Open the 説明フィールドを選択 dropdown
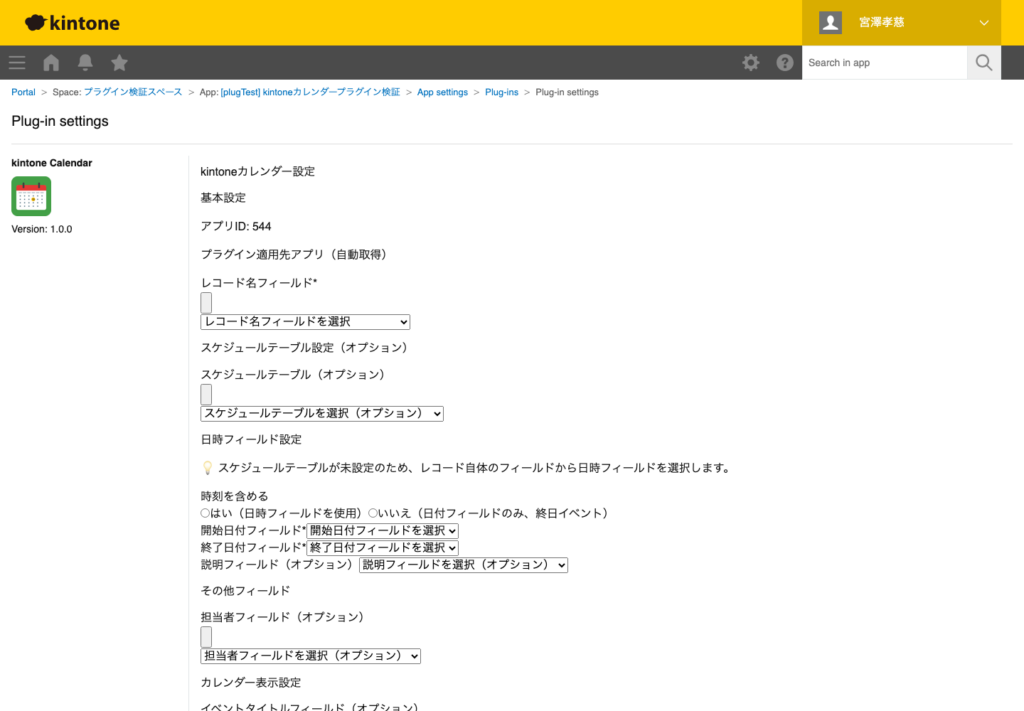The width and height of the screenshot is (1024, 711). tap(463, 564)
